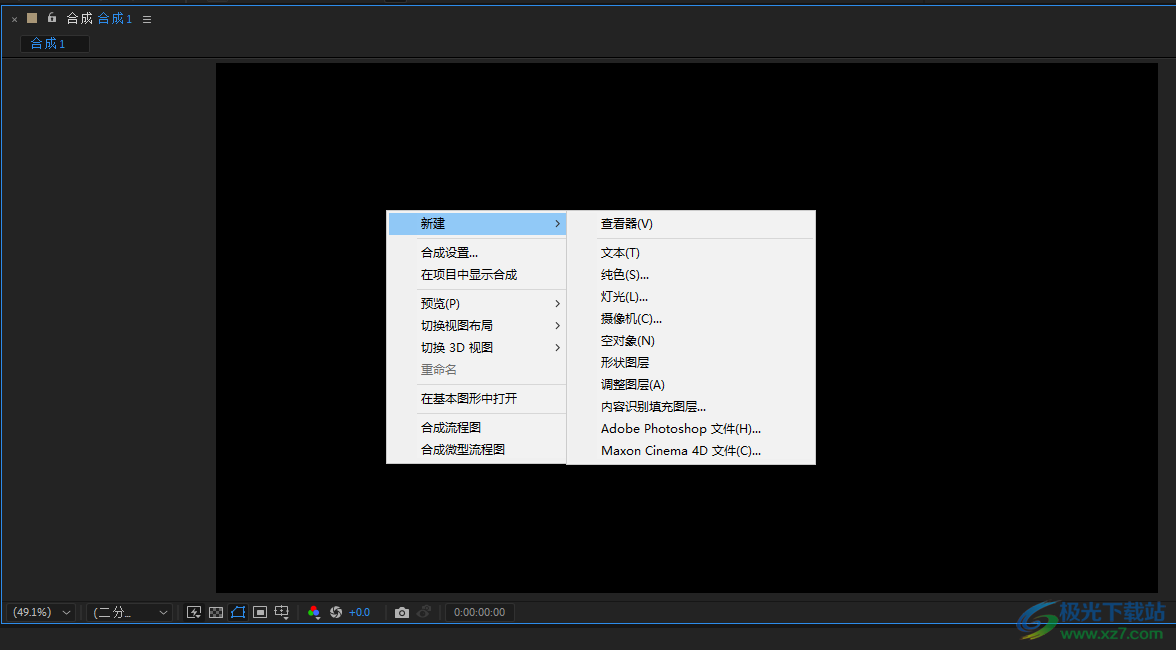Expand the 切换视图布局 submenu
1176x650 pixels.
476,325
